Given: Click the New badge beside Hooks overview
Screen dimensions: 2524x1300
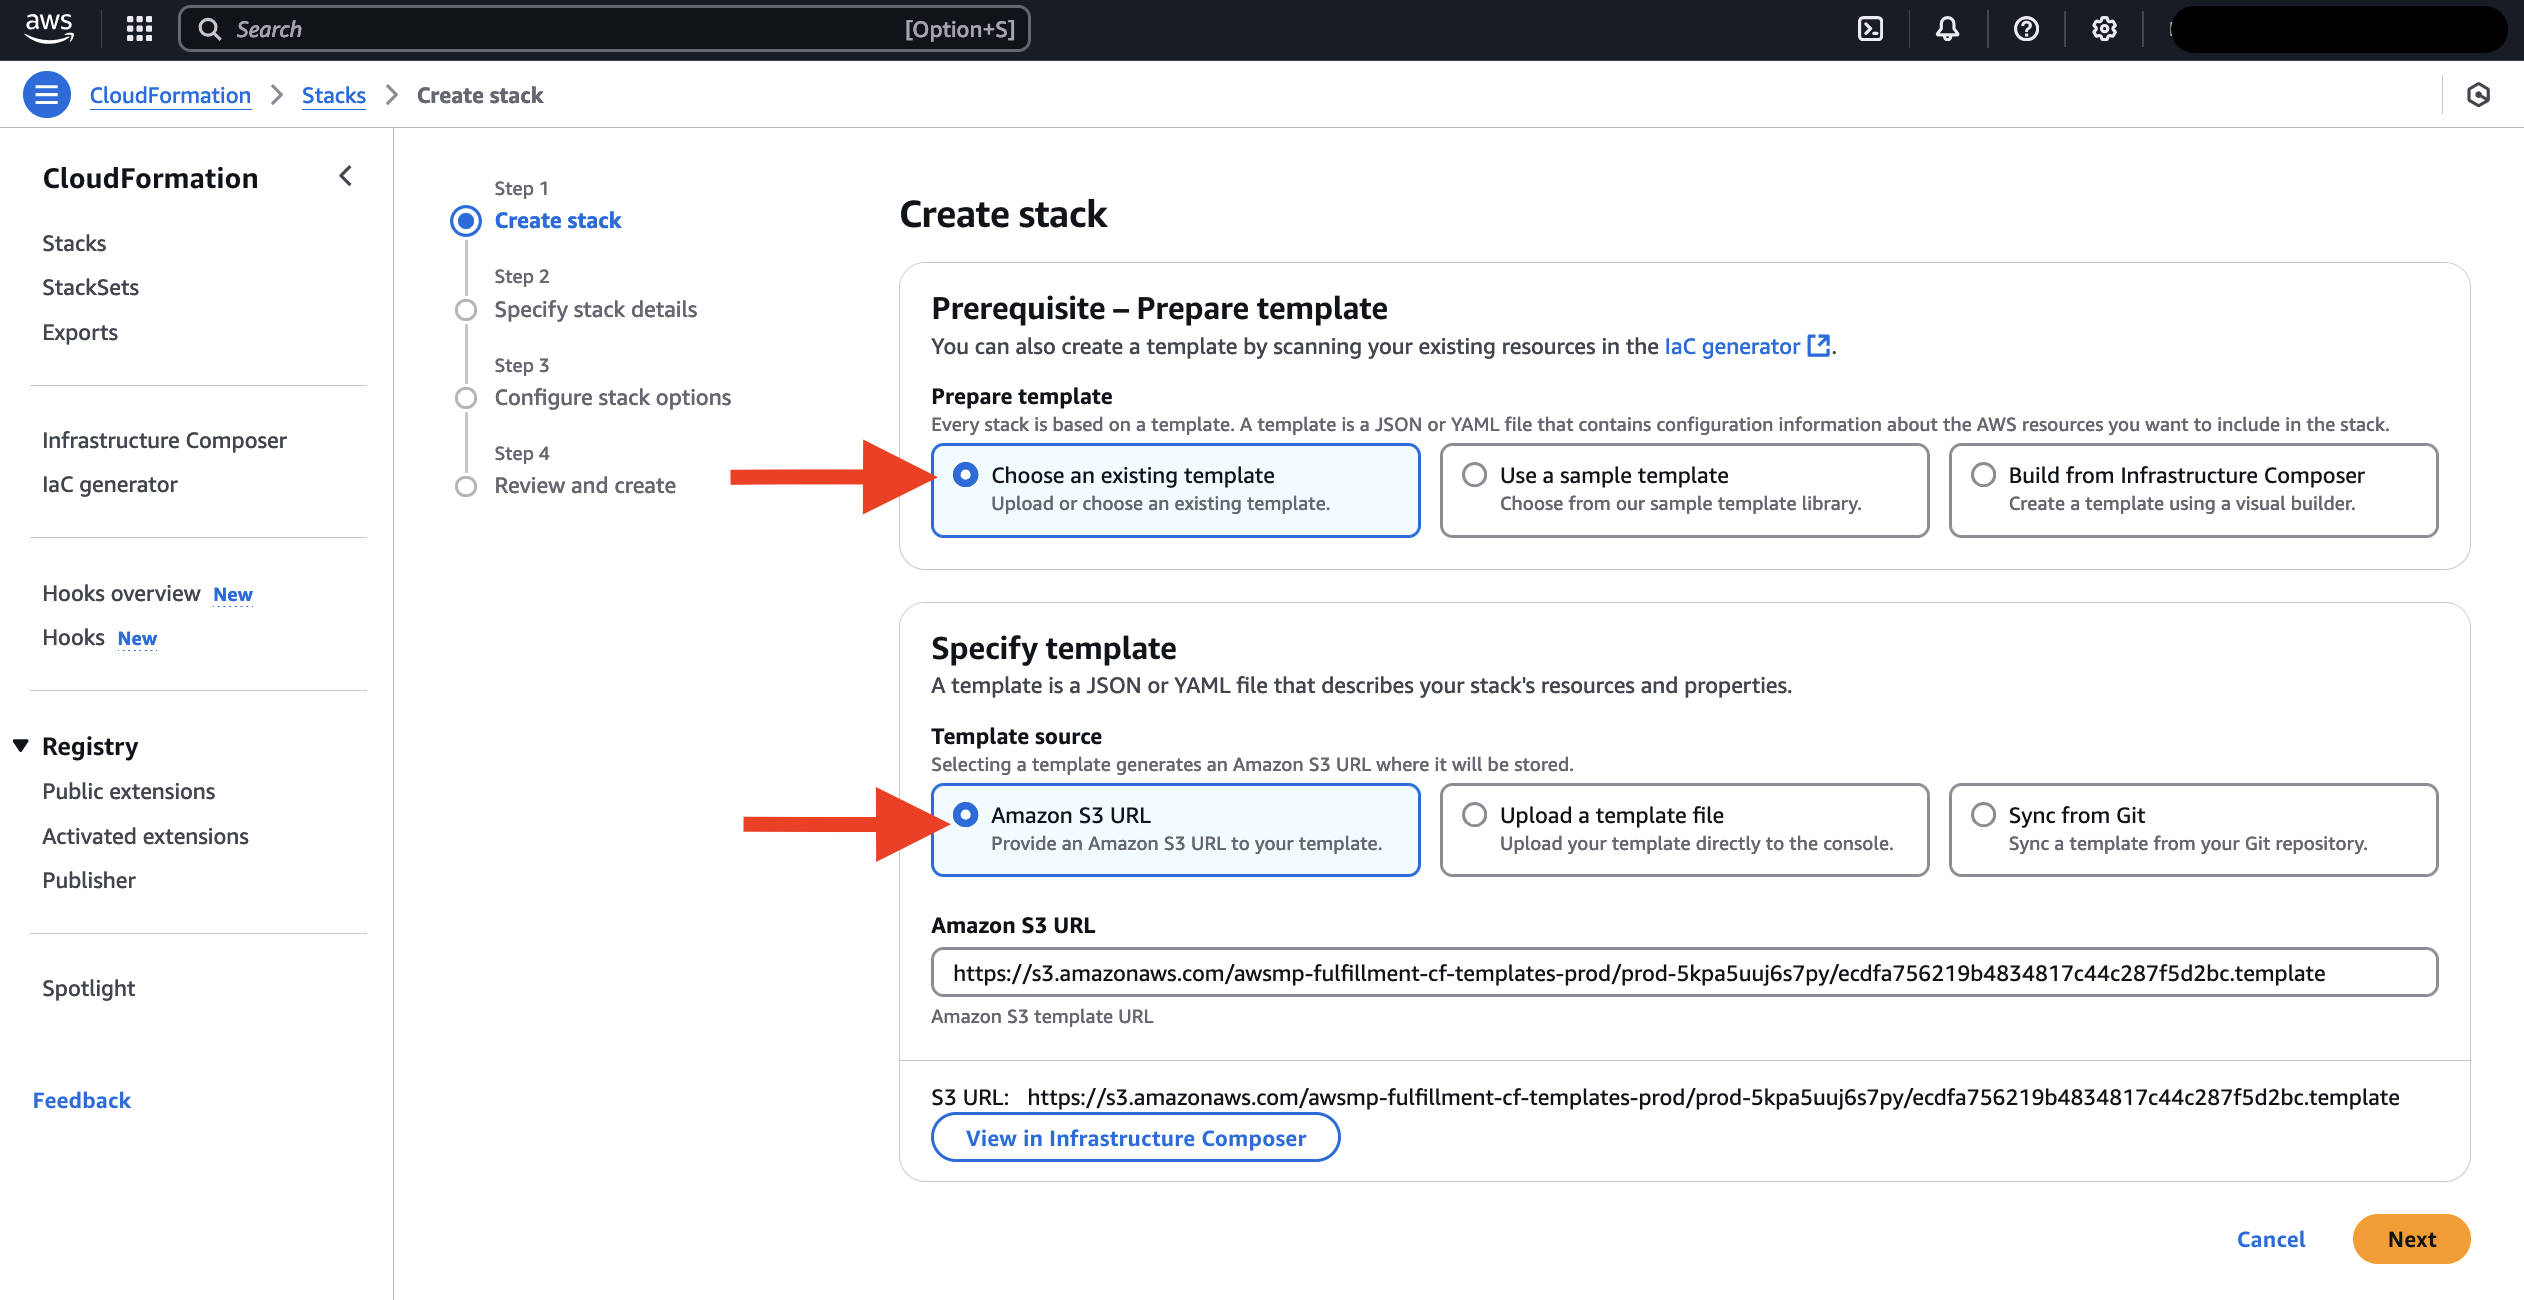Looking at the screenshot, I should click(233, 594).
